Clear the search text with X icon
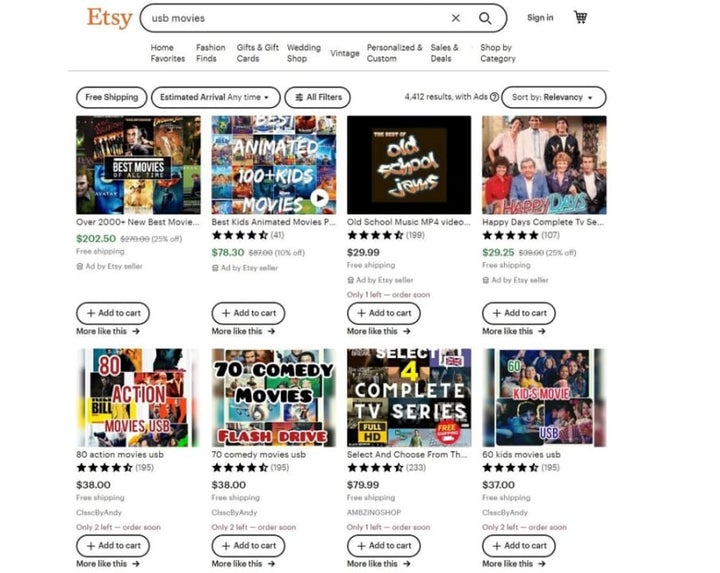The height and width of the screenshot is (573, 720). pos(456,18)
